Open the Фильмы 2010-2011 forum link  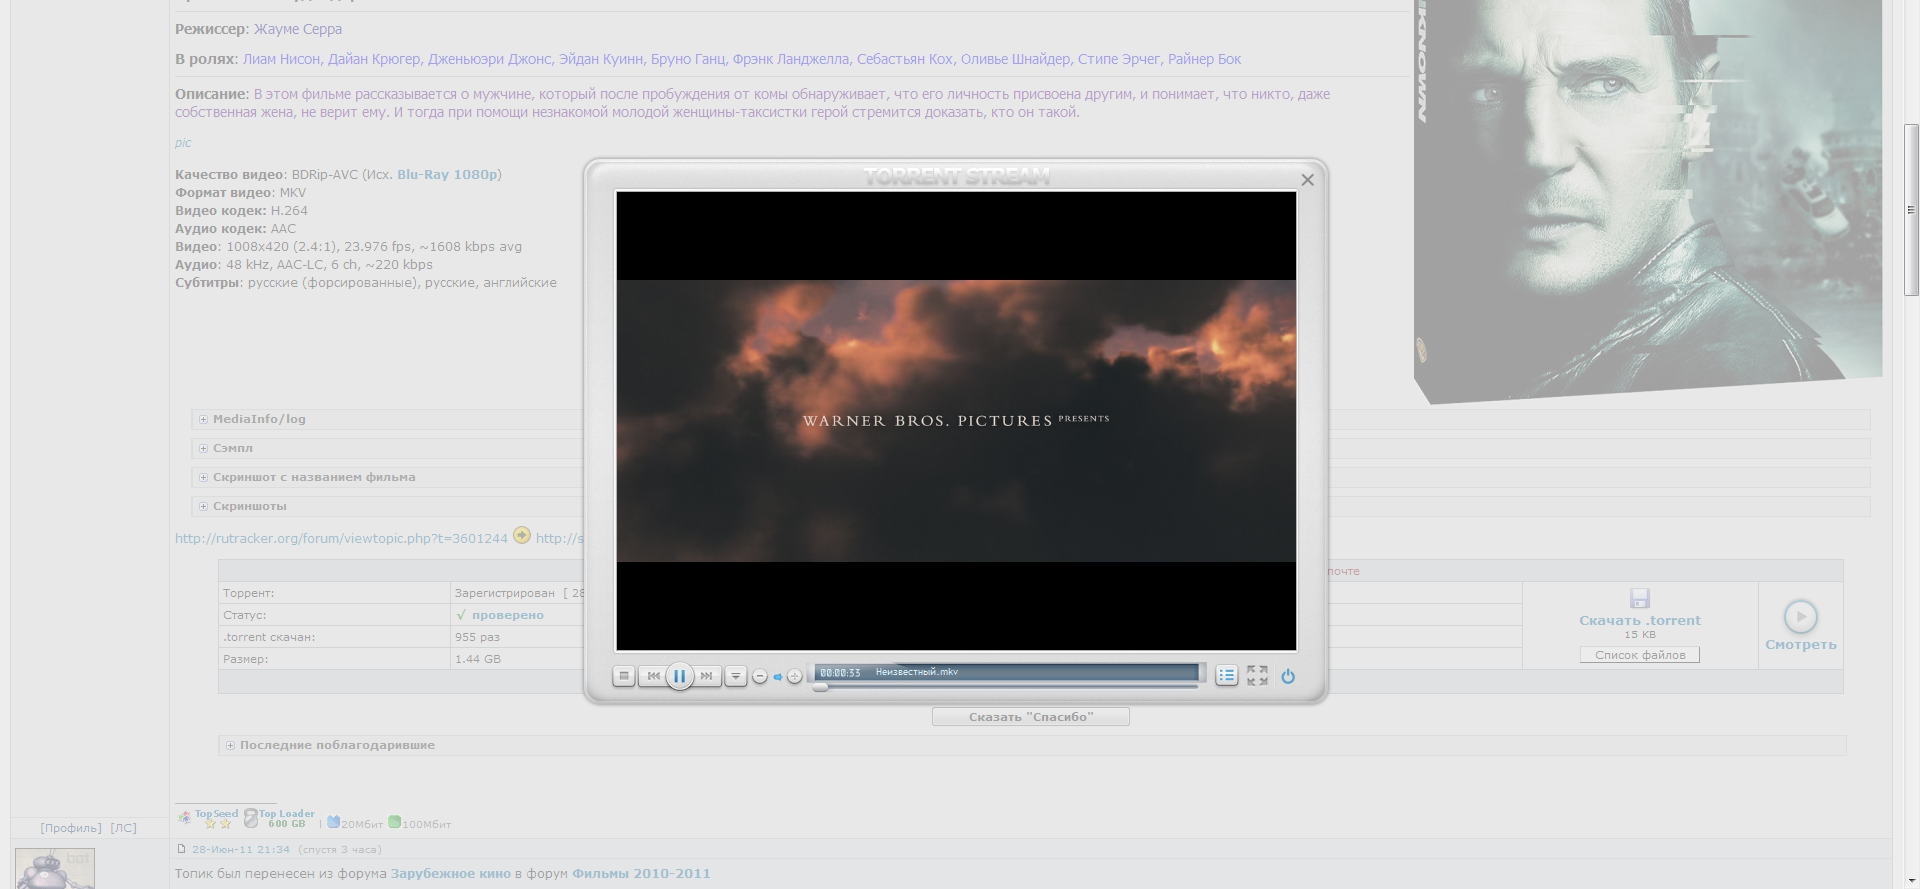click(x=641, y=874)
